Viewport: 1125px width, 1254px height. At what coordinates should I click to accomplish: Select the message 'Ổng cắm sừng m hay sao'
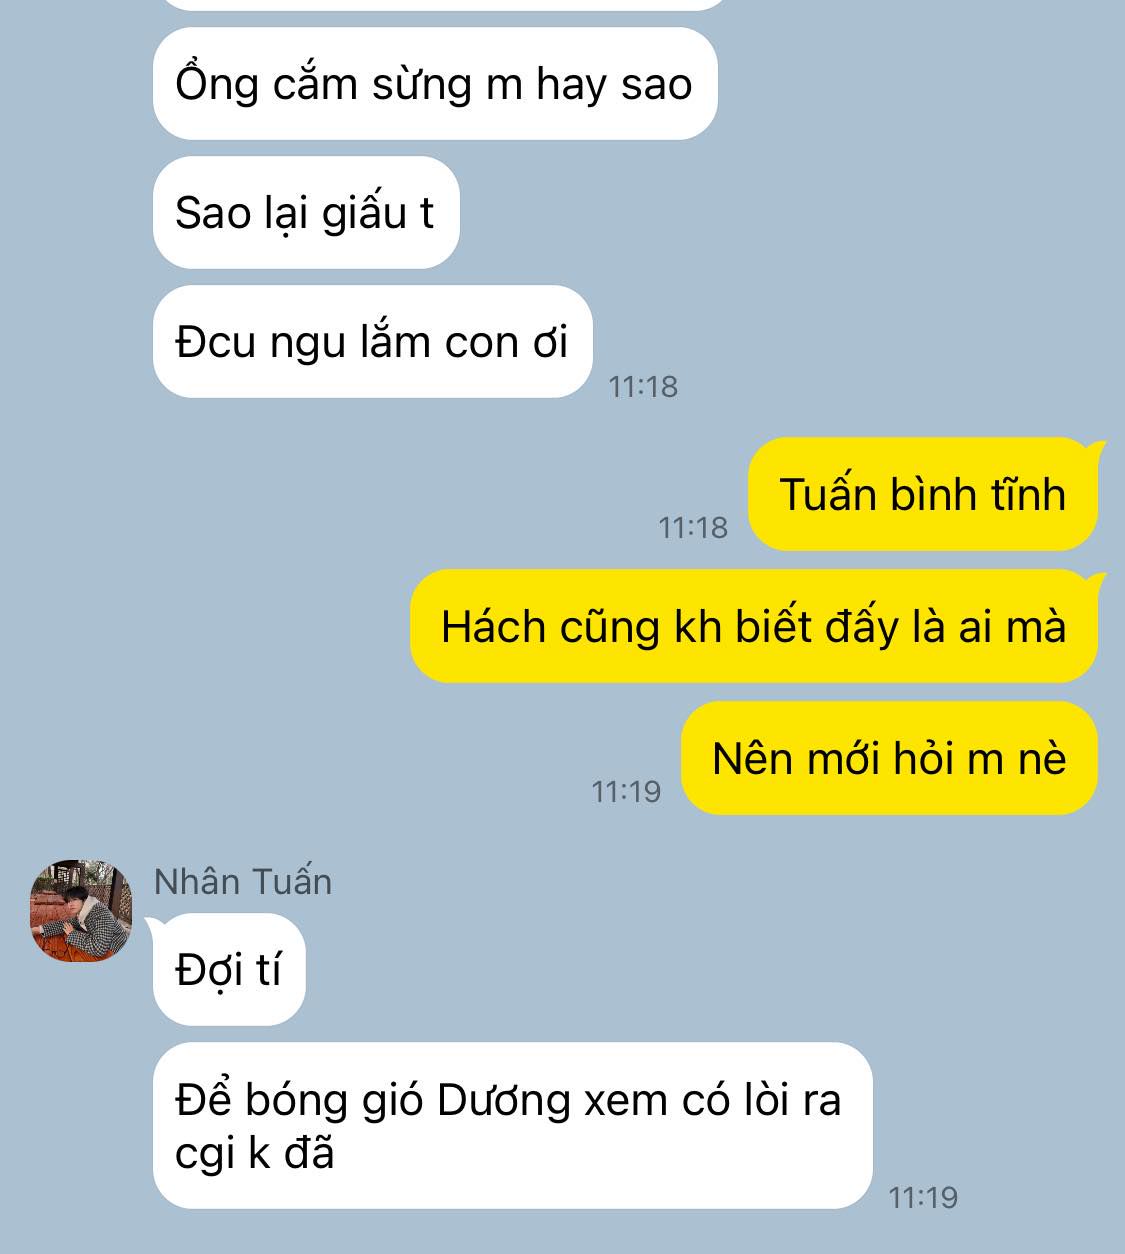pyautogui.click(x=435, y=84)
